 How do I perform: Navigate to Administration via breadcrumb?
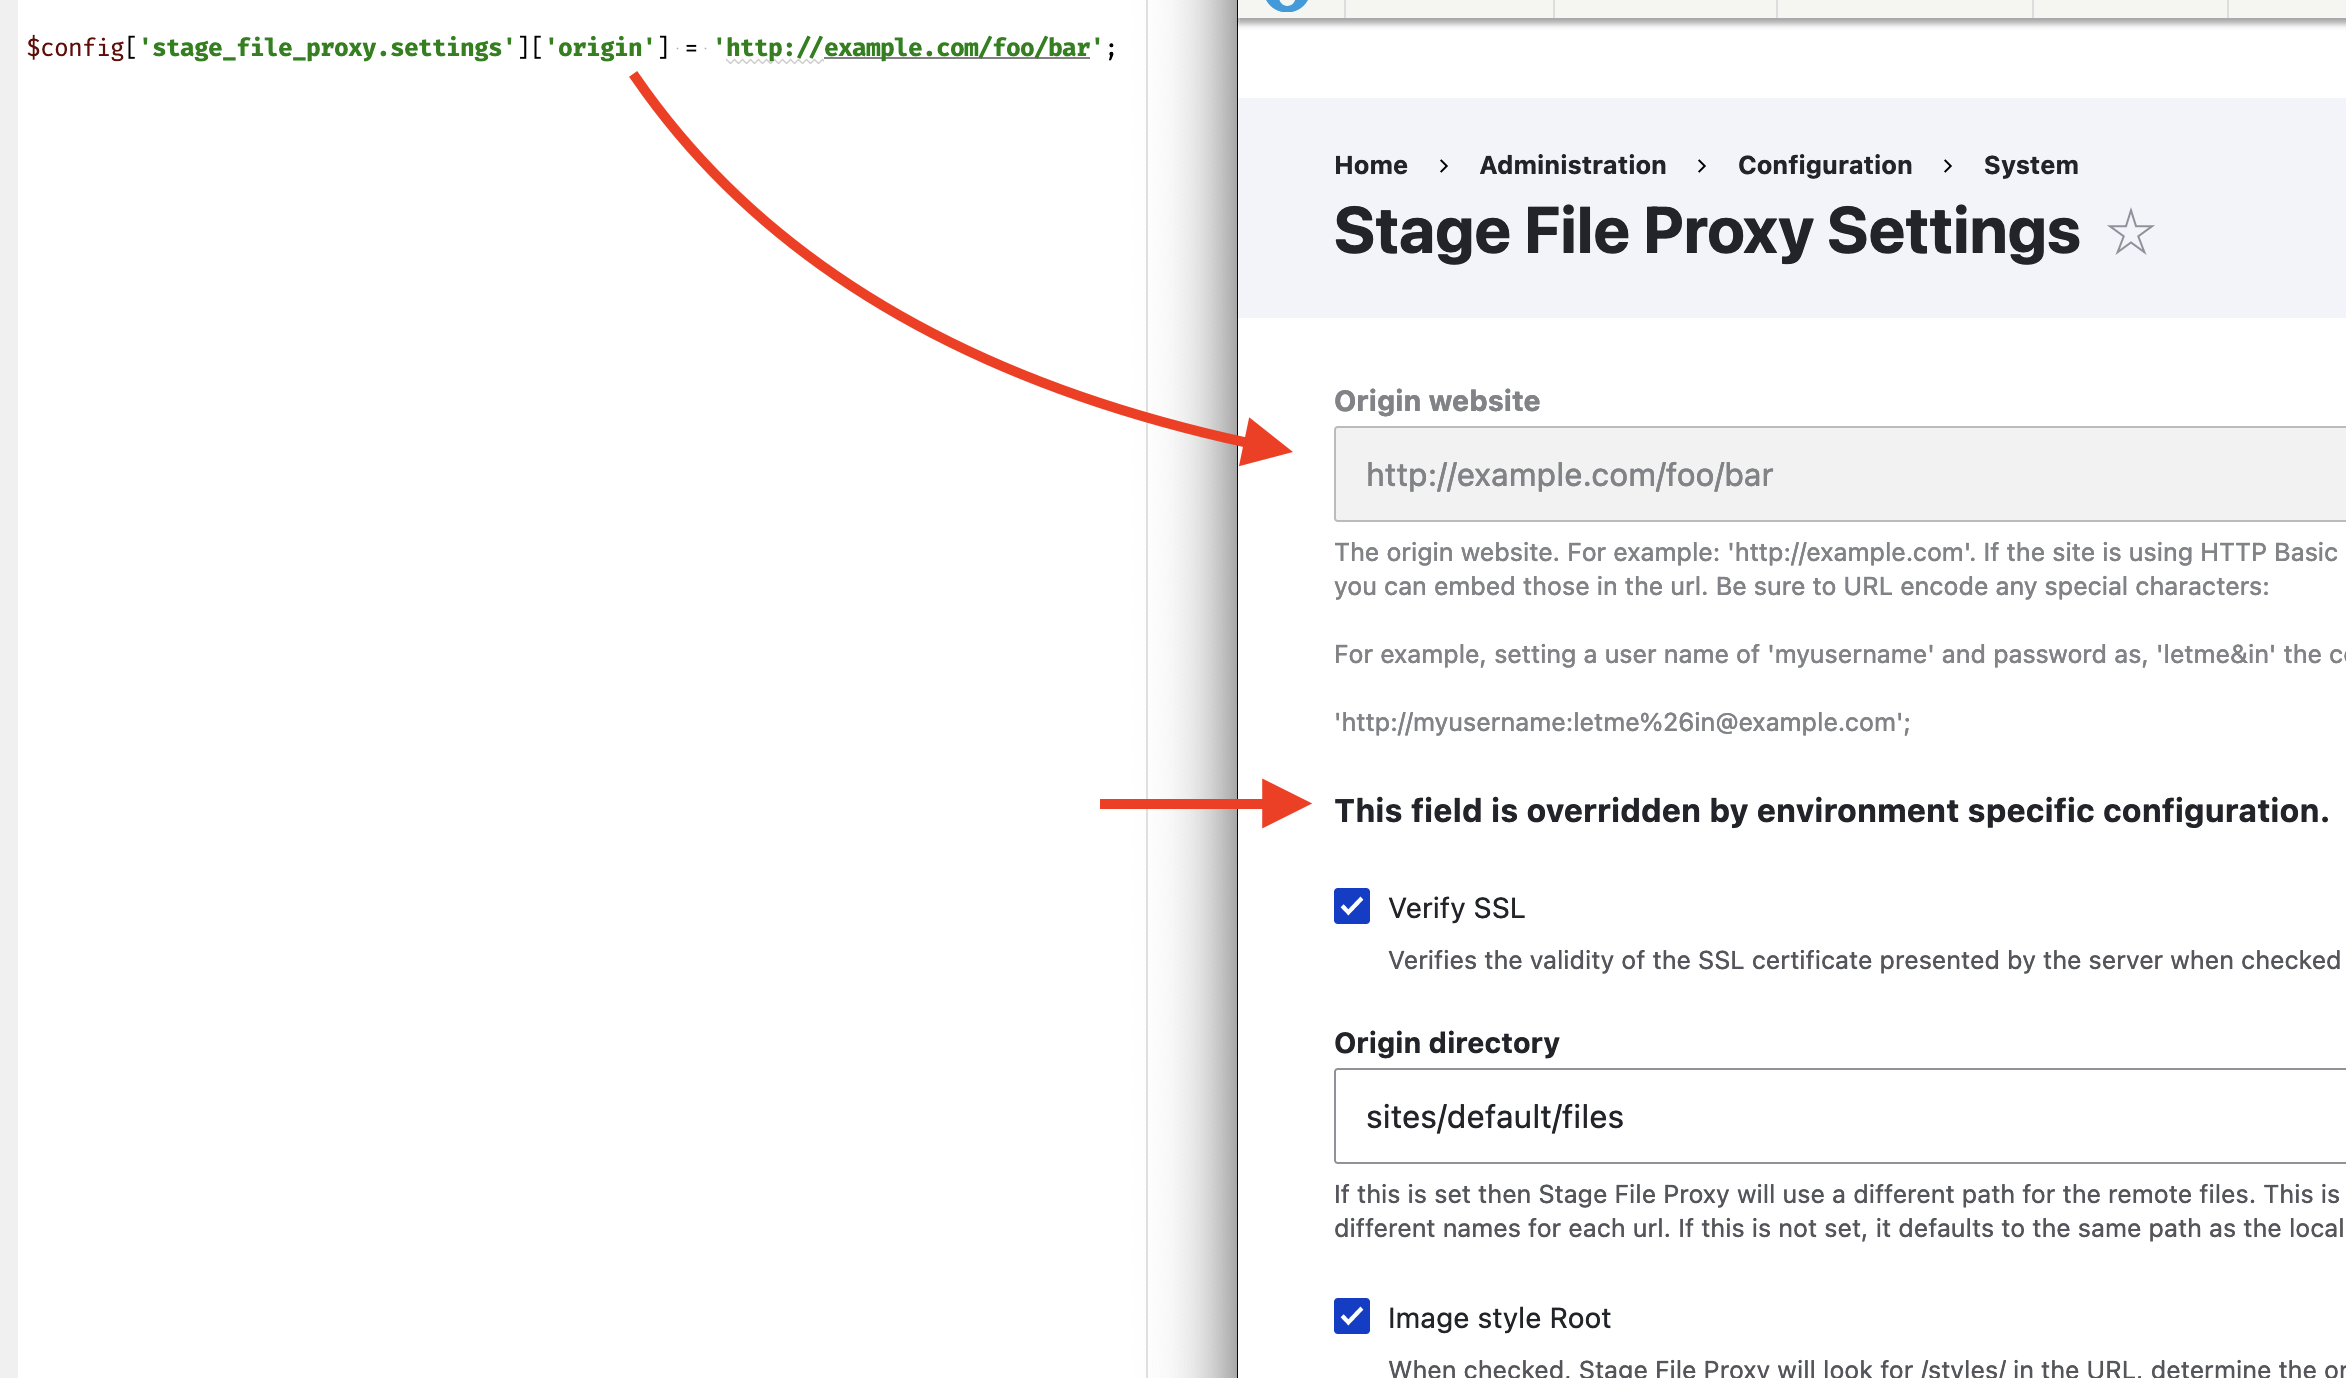(1572, 164)
